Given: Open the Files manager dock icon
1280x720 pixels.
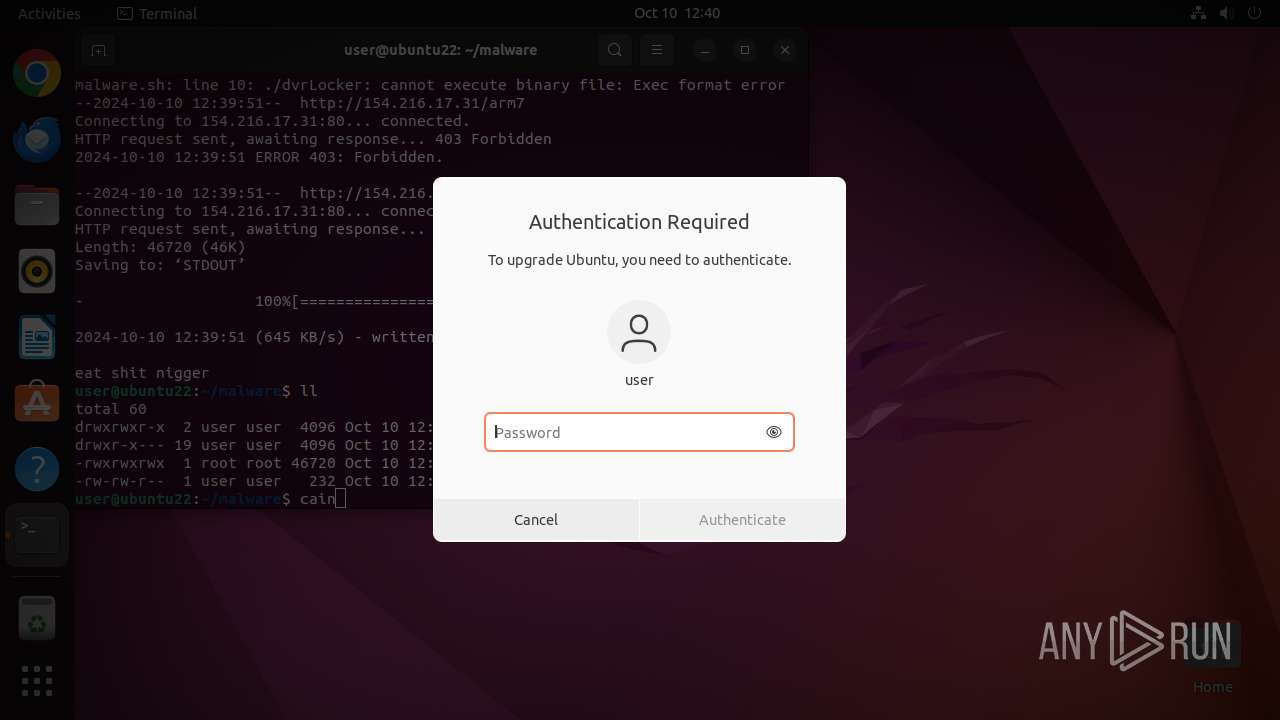Looking at the screenshot, I should click(x=37, y=206).
